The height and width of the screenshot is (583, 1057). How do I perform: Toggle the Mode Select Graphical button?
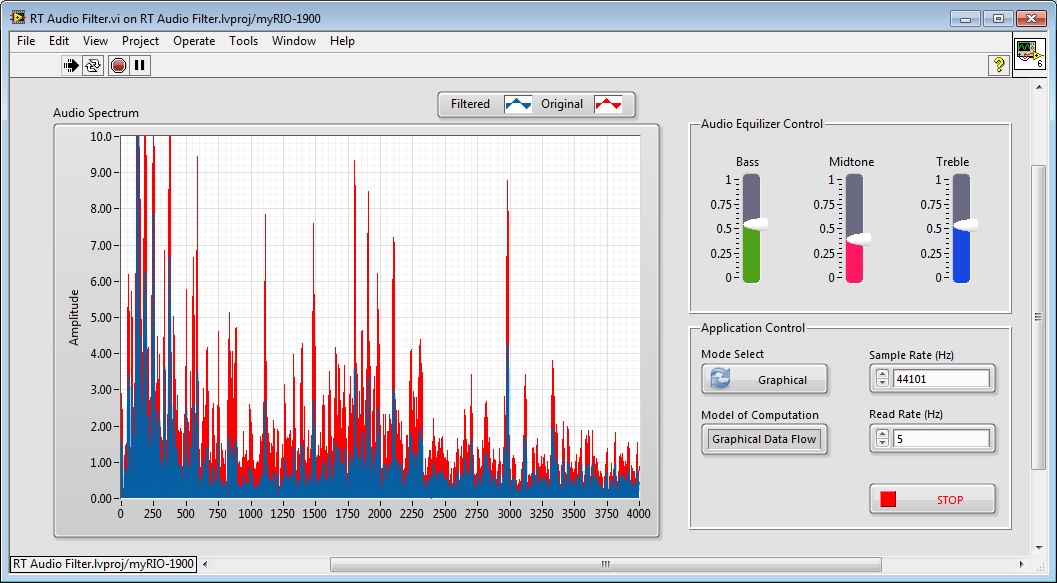(765, 379)
